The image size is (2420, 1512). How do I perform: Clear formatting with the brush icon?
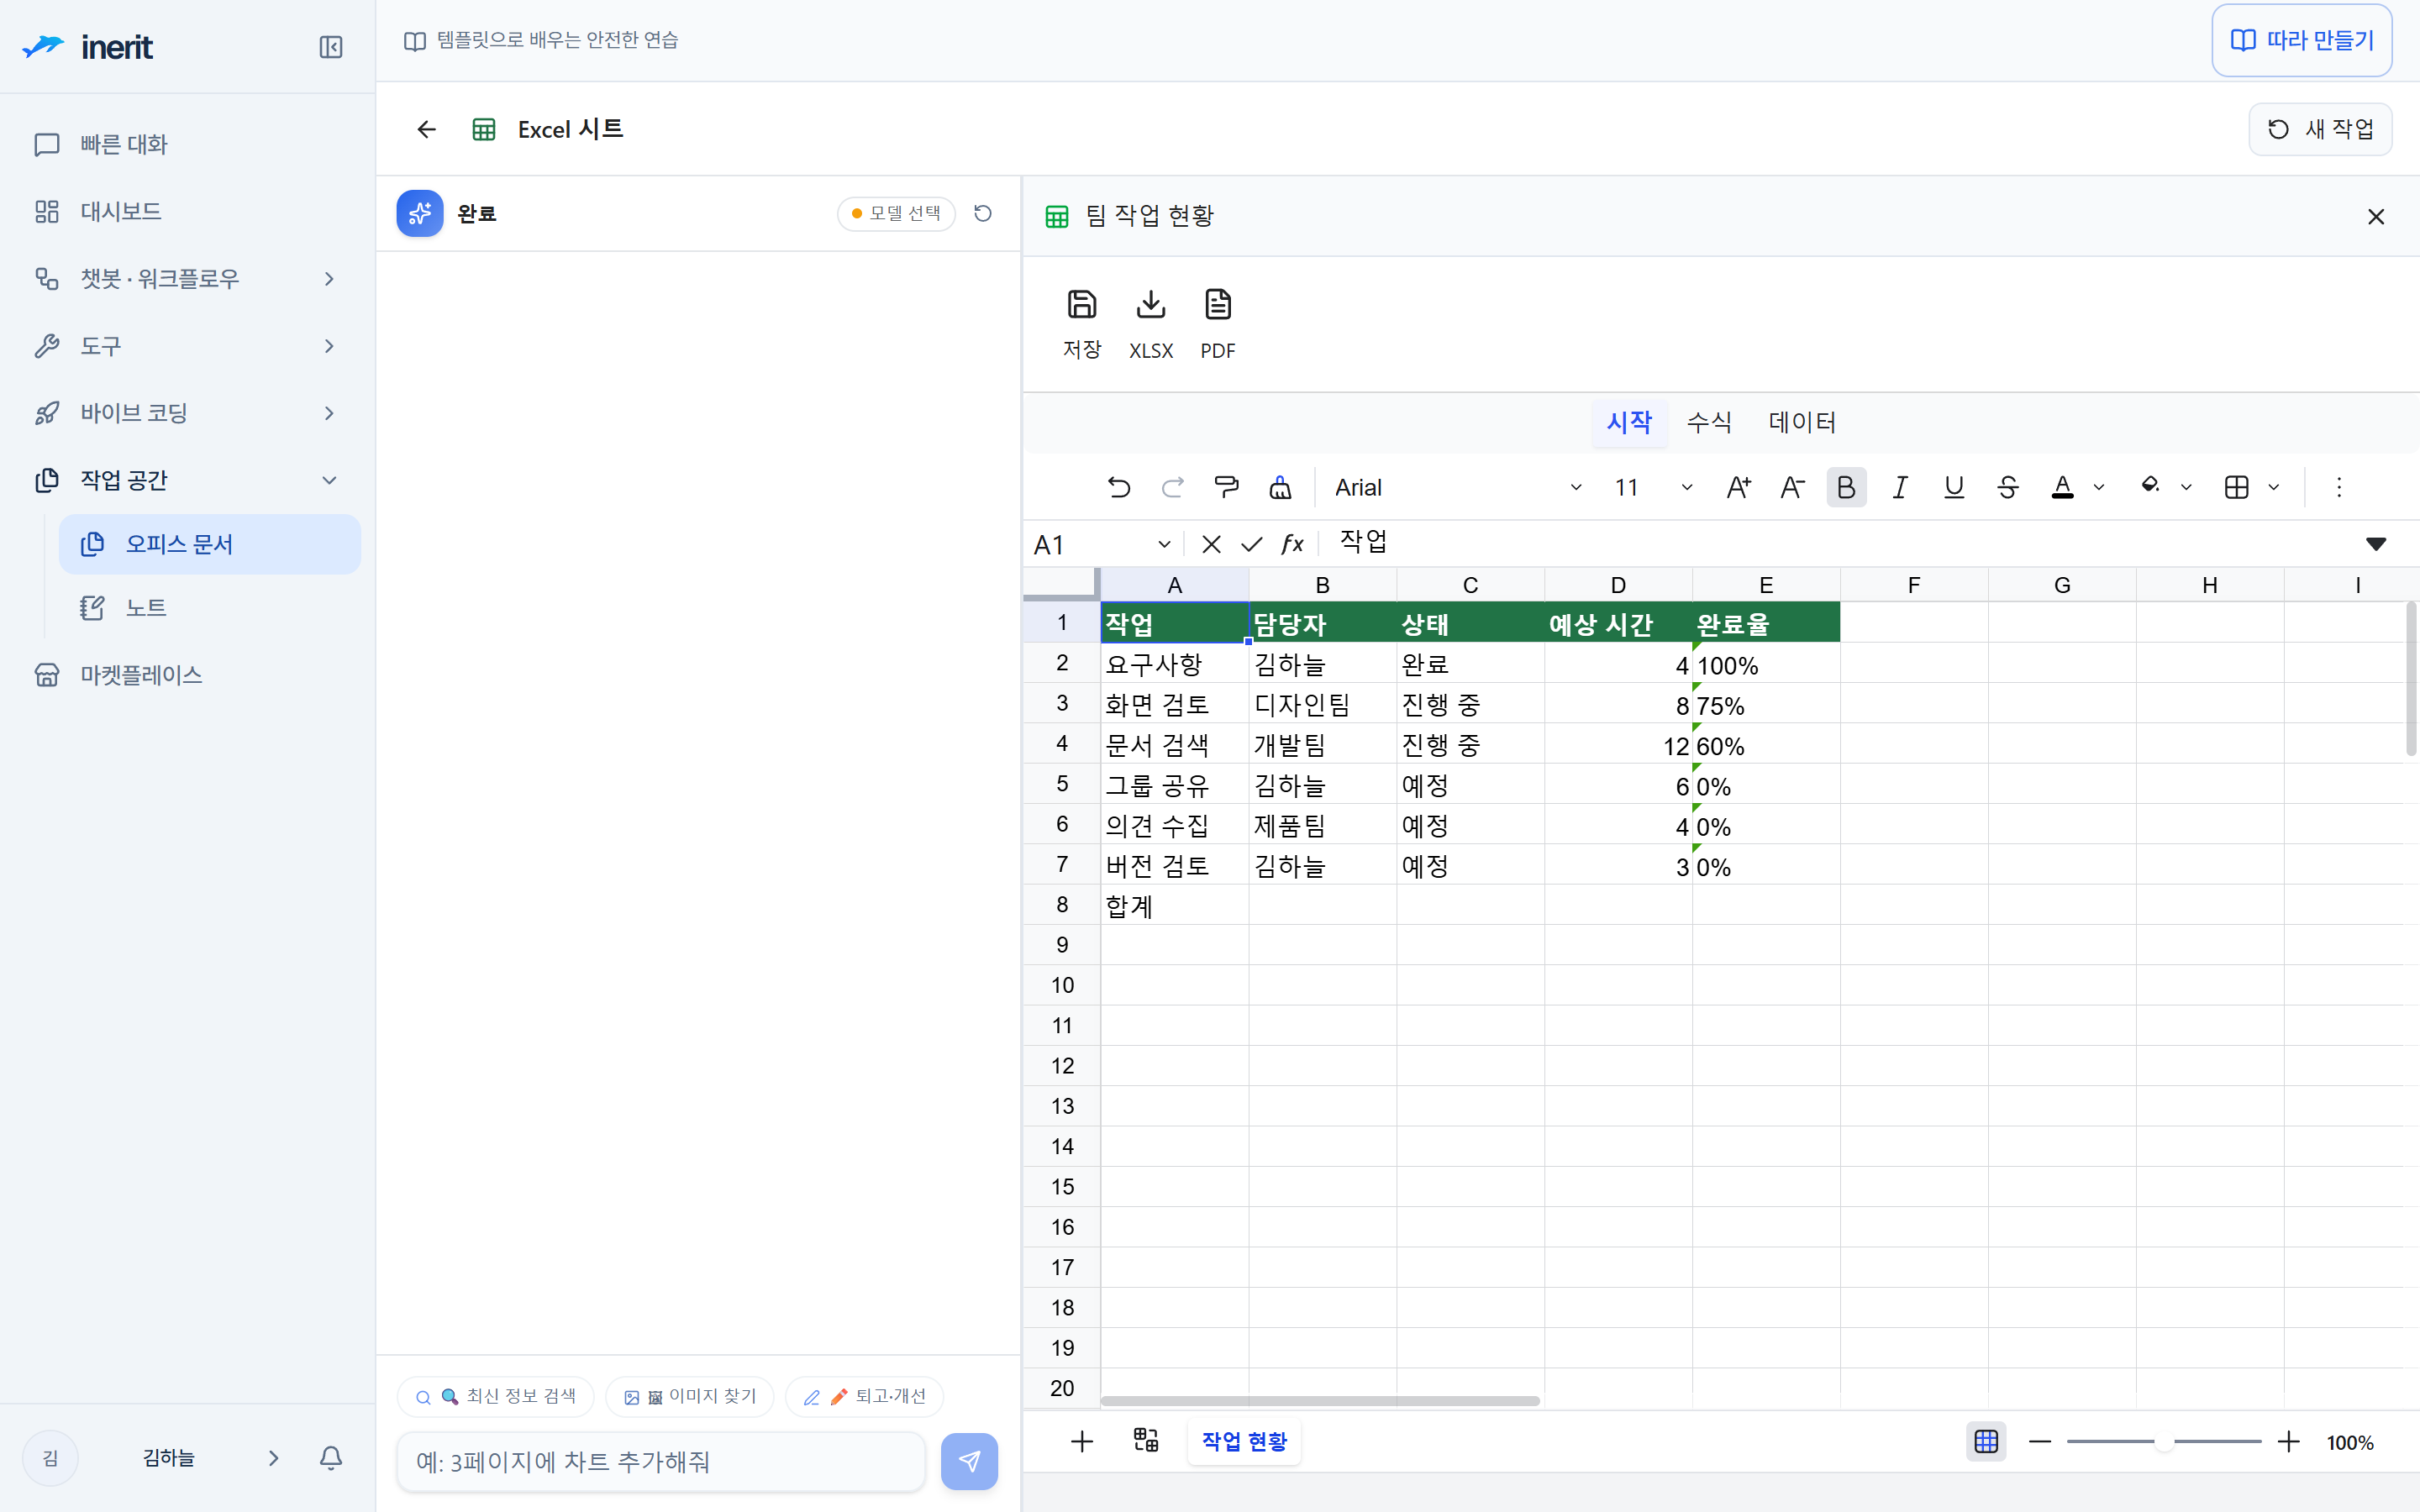pos(1281,487)
